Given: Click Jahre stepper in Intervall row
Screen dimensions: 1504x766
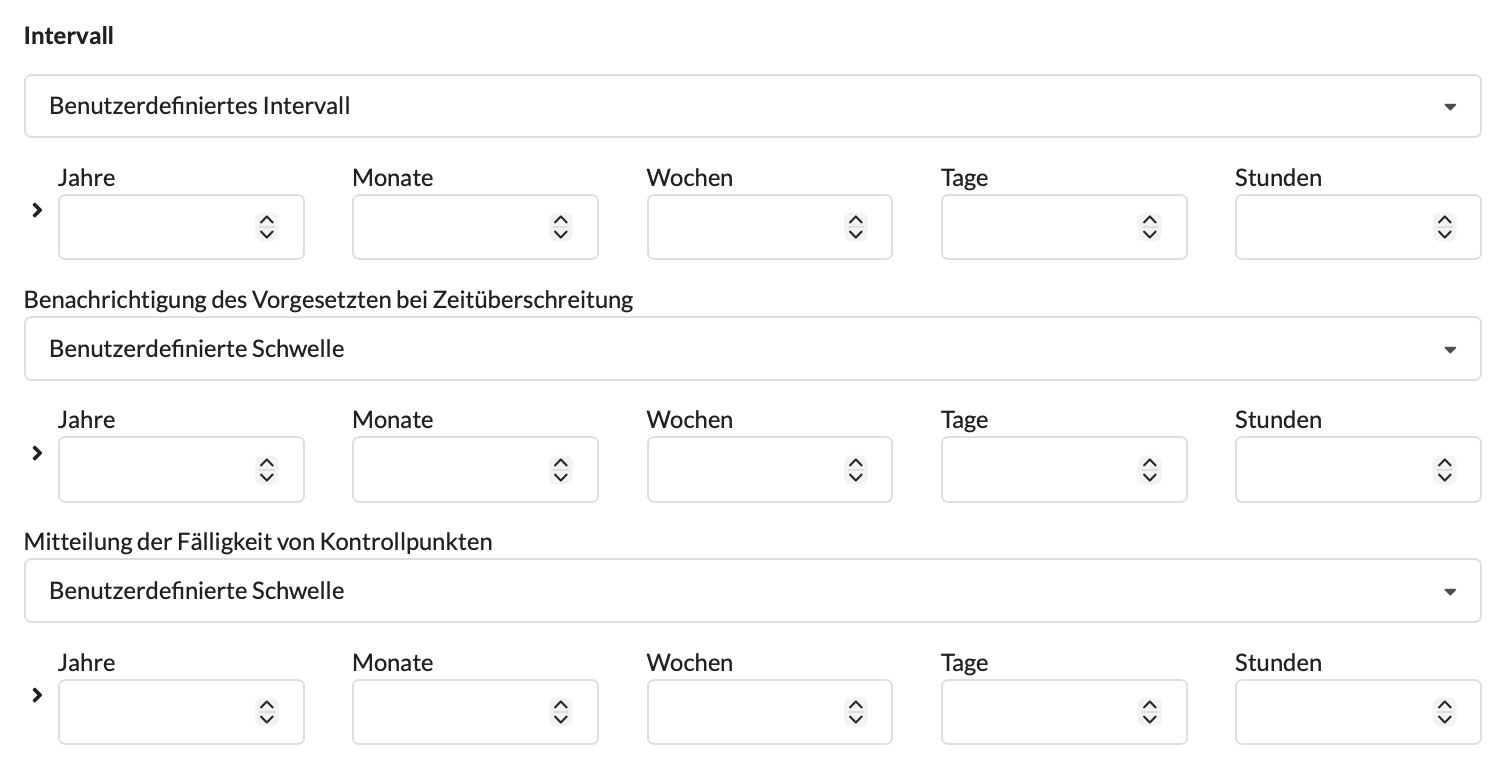Looking at the screenshot, I should 266,227.
